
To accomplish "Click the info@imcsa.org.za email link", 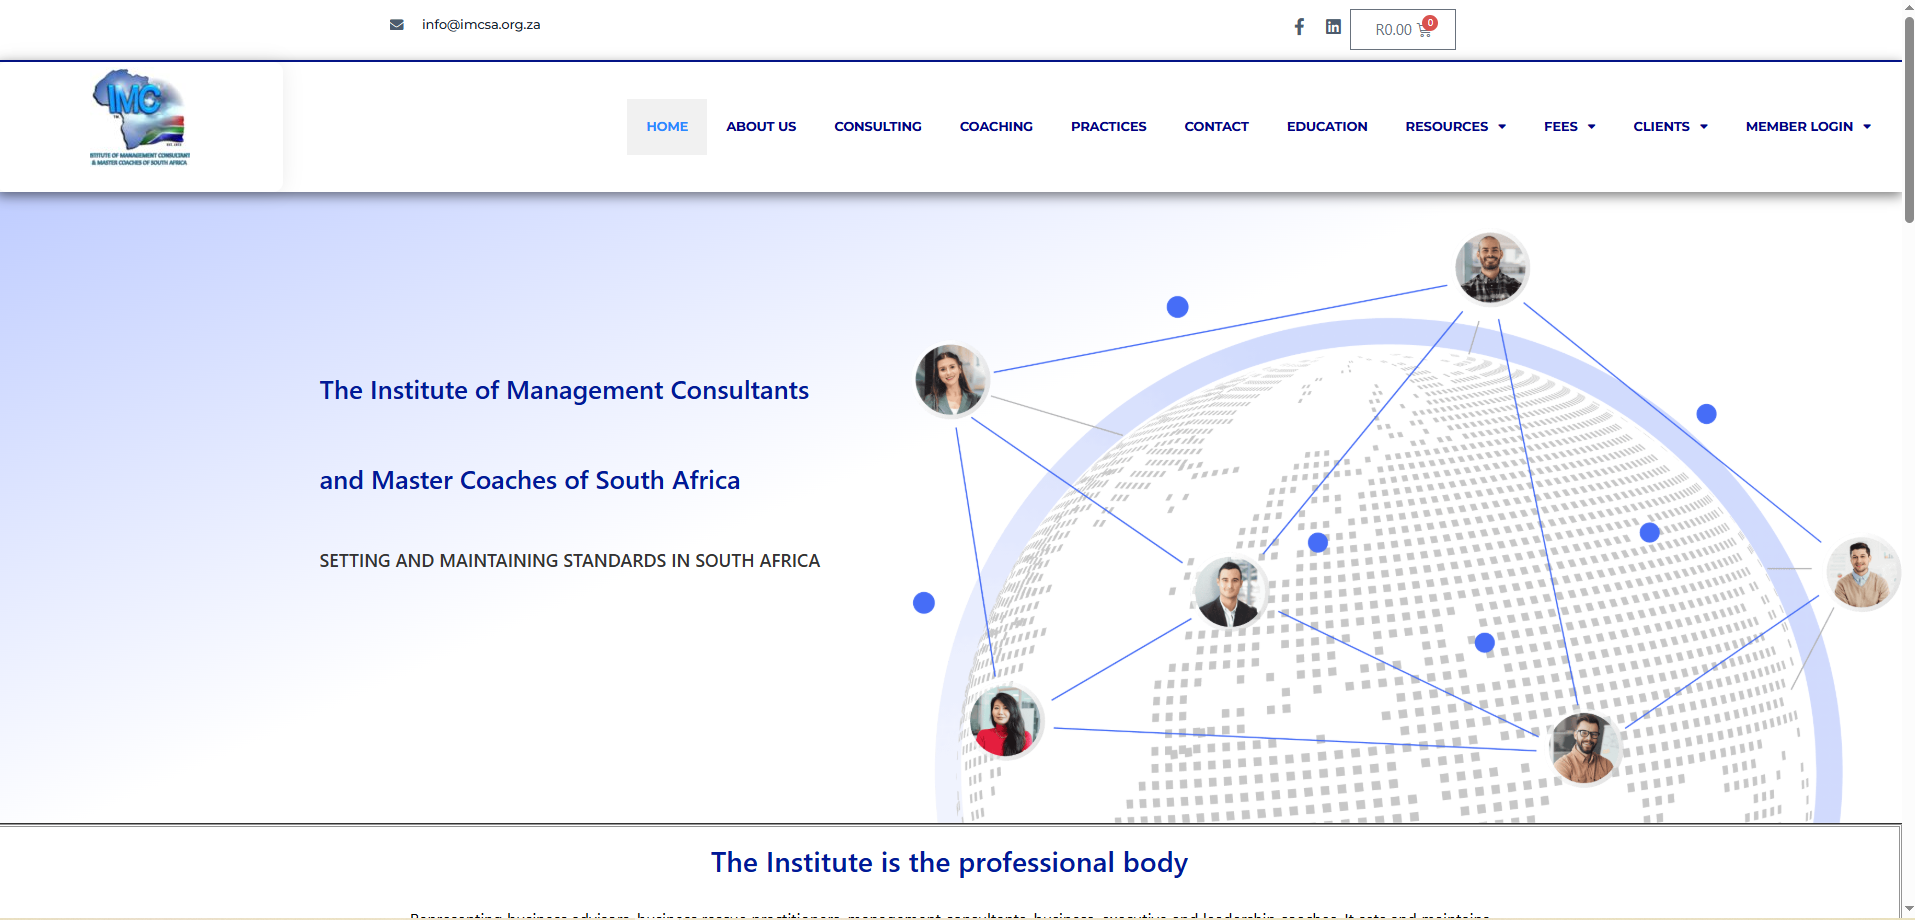I will click(x=481, y=25).
